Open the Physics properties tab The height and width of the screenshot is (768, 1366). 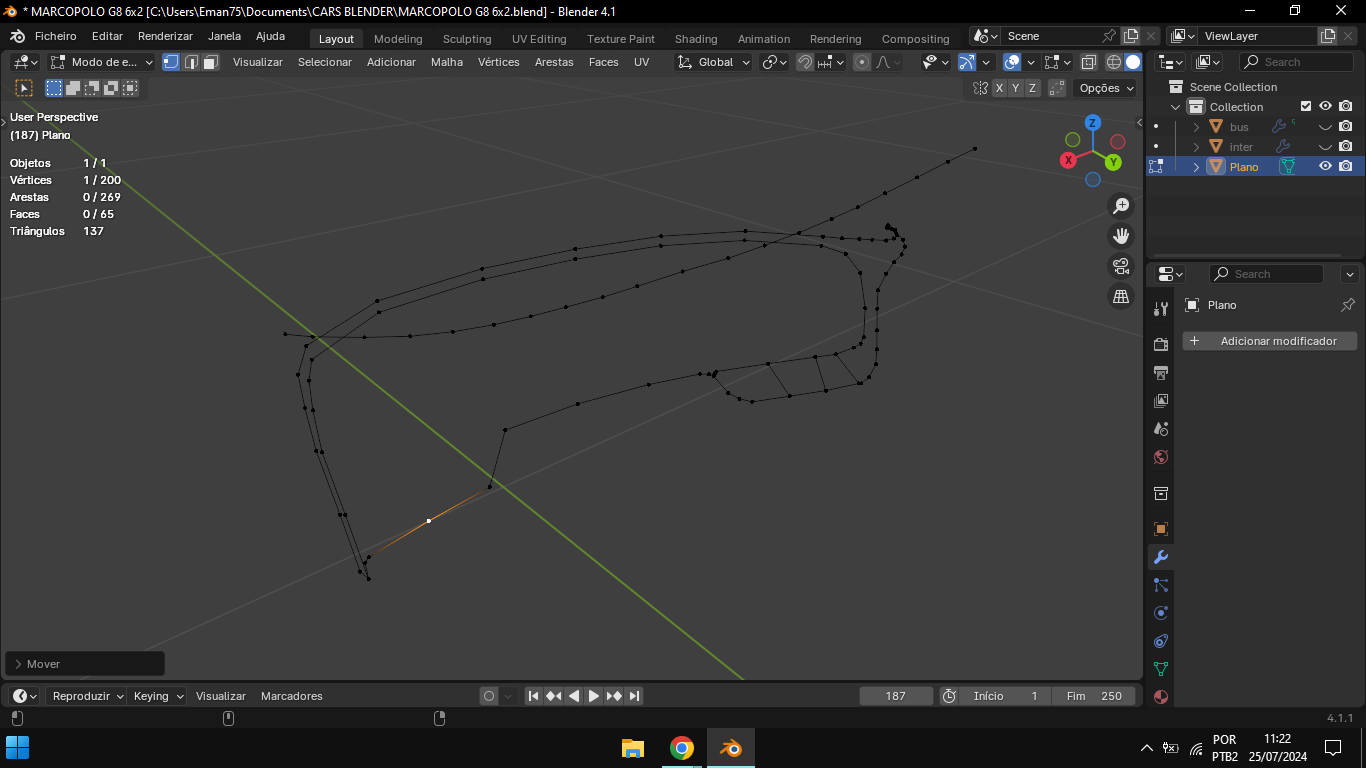click(x=1161, y=613)
